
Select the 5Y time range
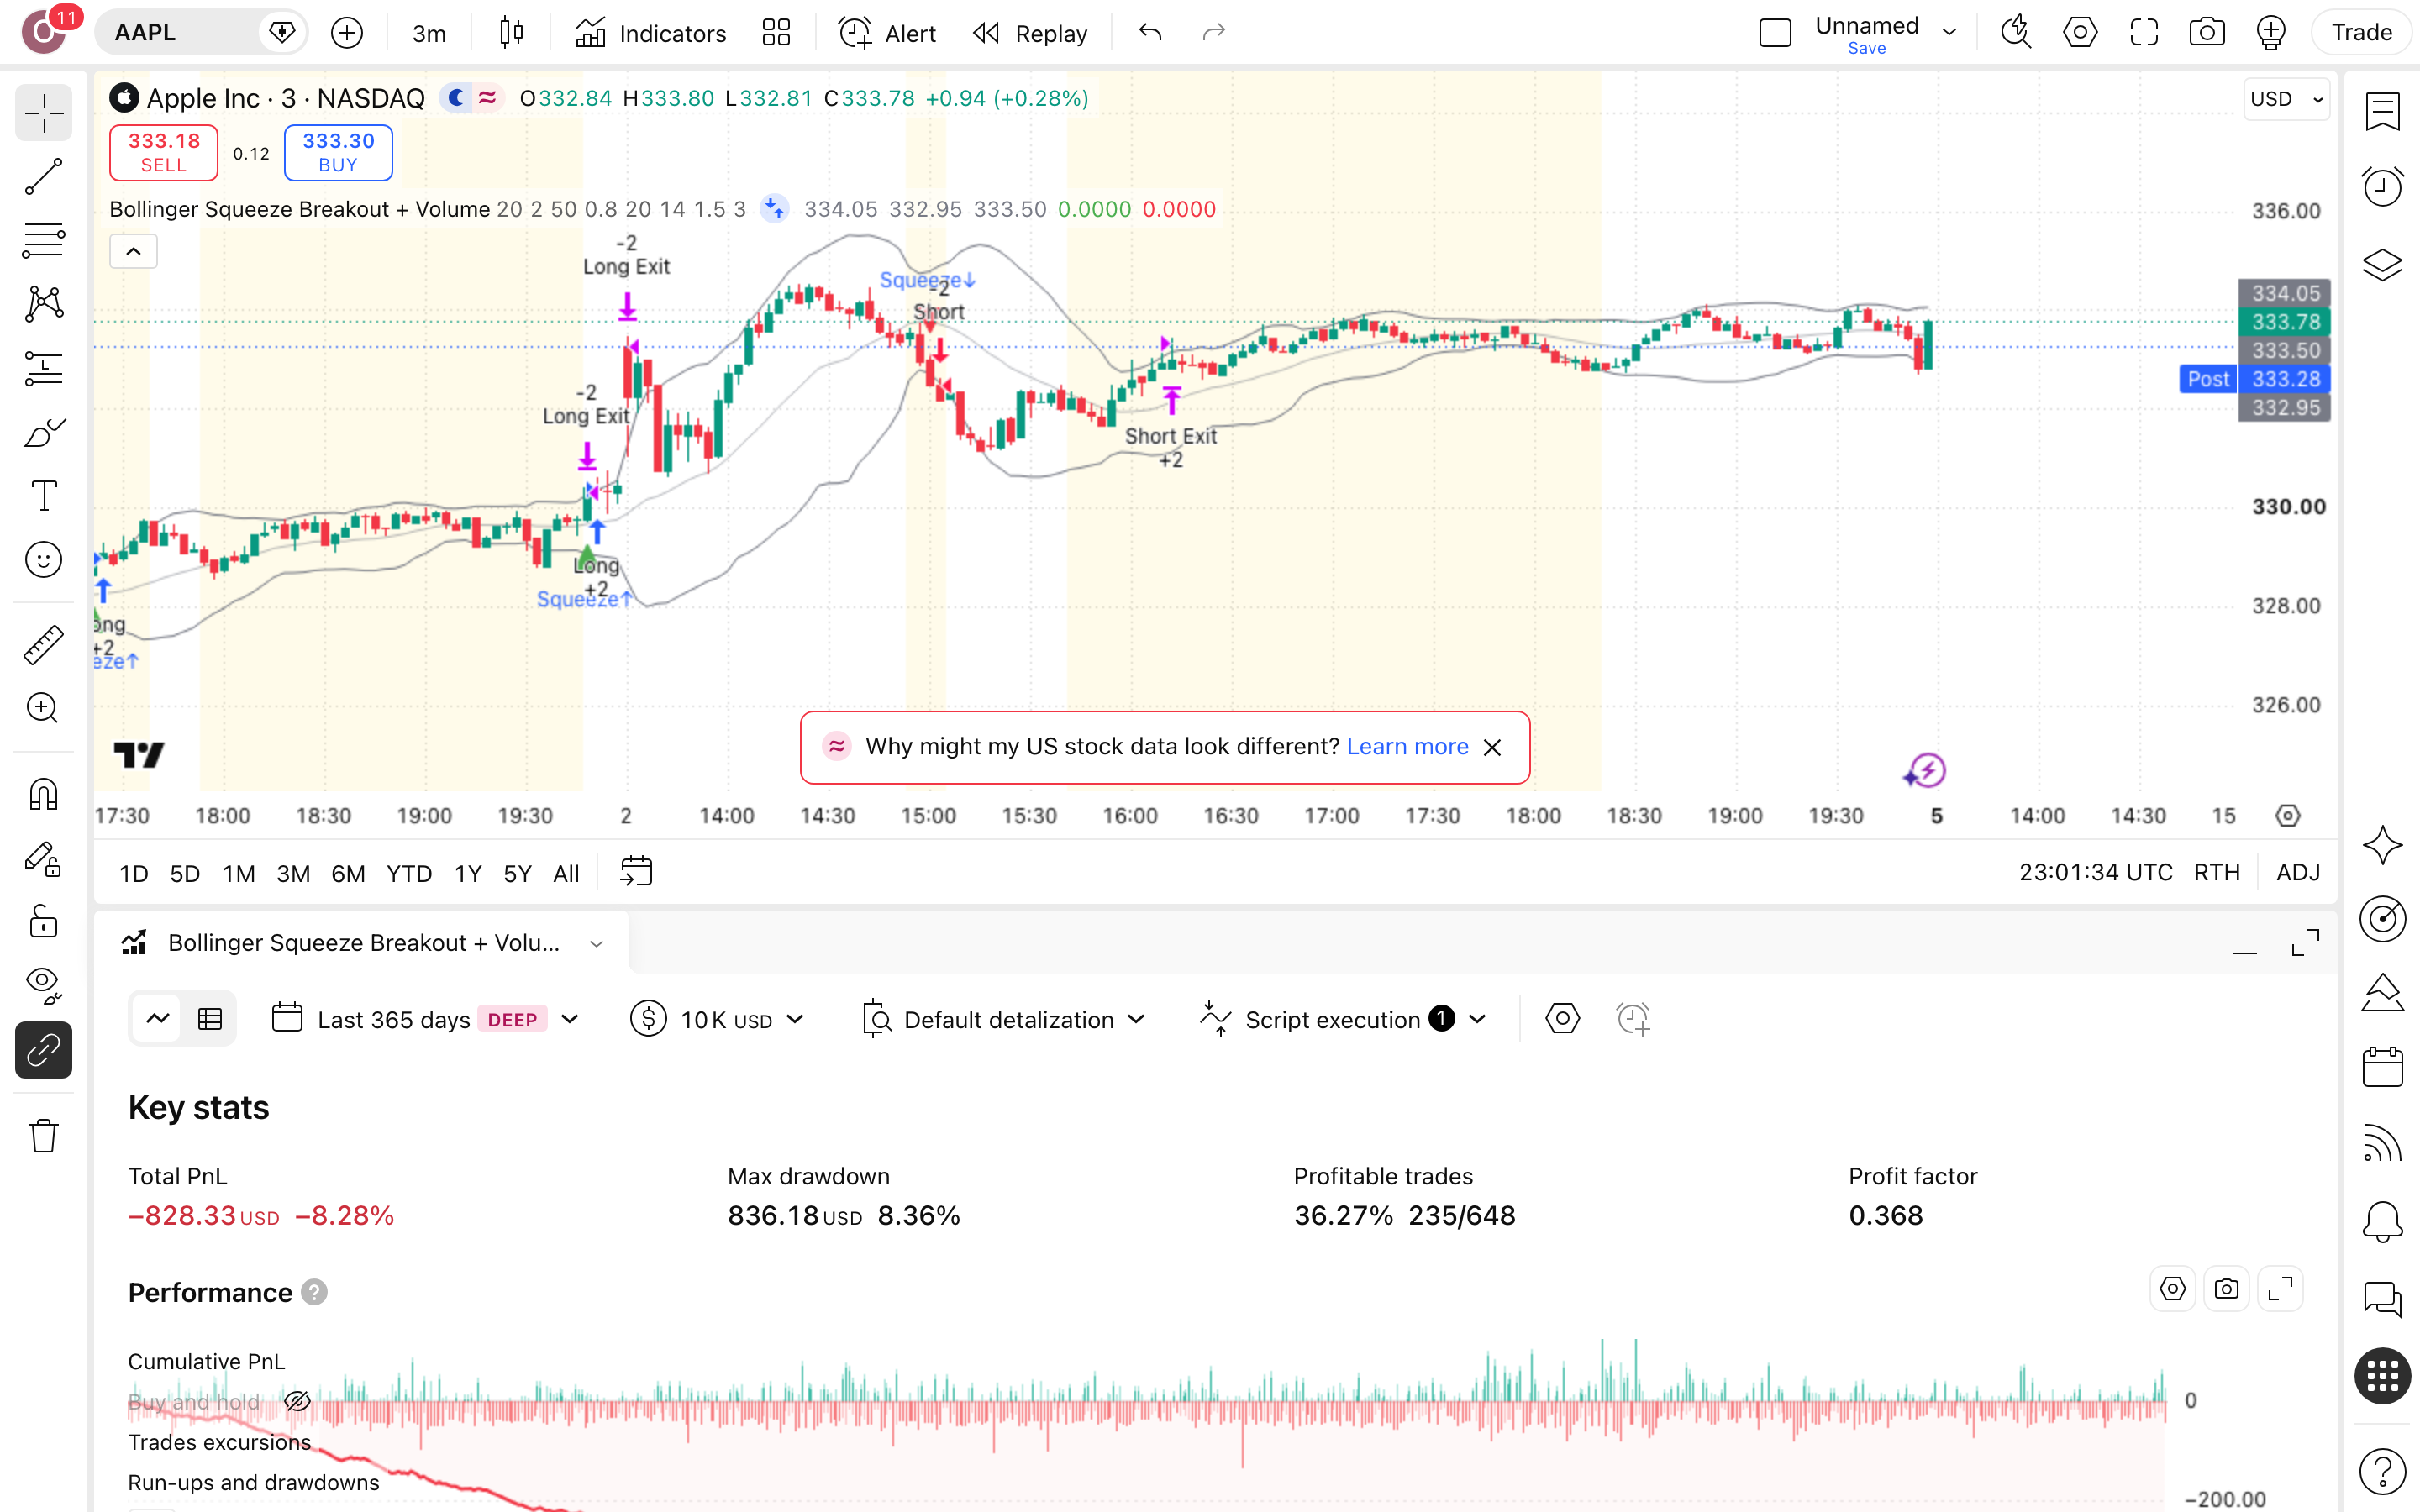(x=517, y=873)
